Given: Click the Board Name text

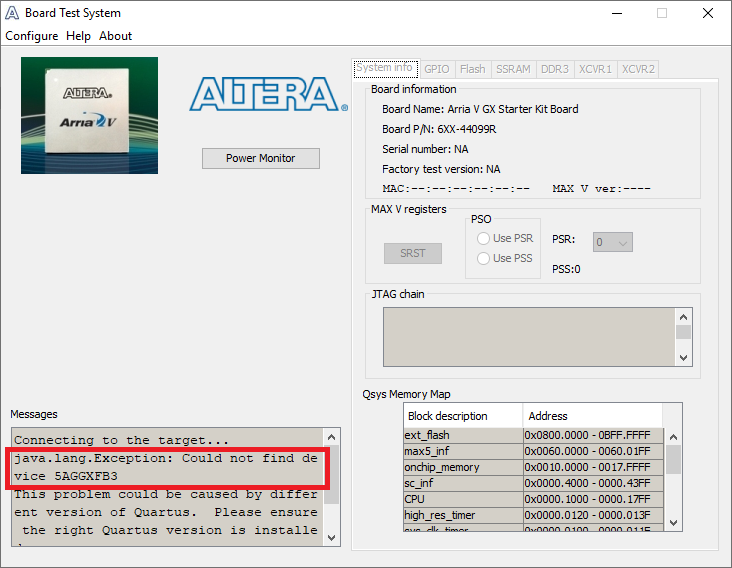Looking at the screenshot, I should point(480,109).
